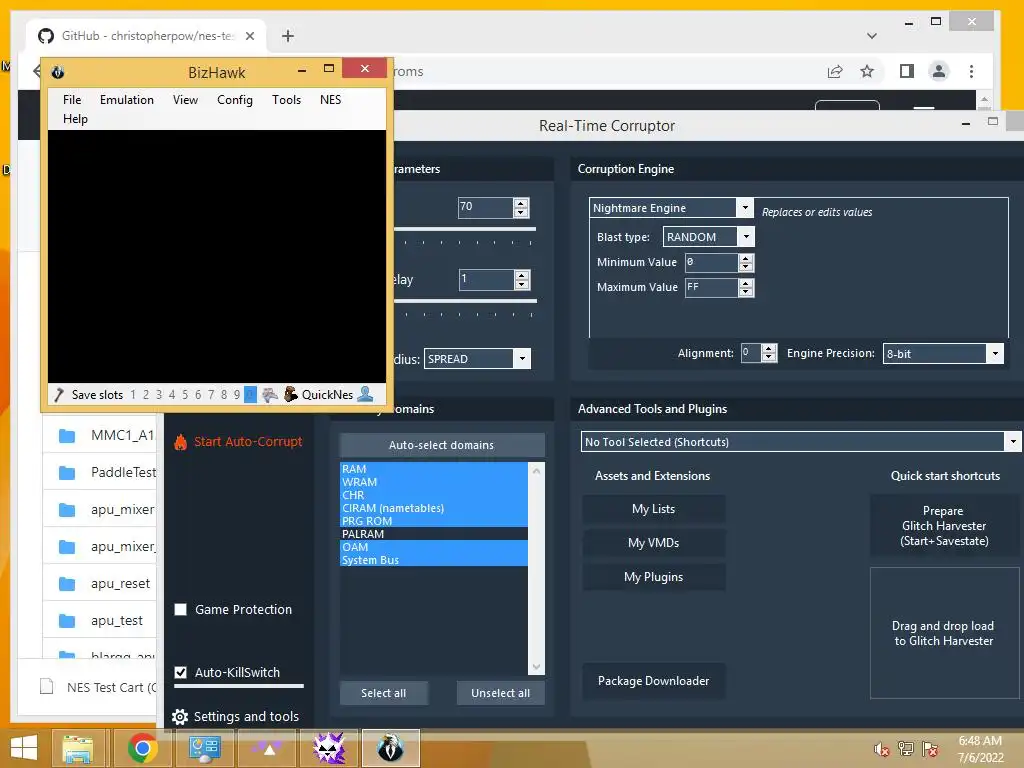Click the Chrome tab search chevron

tap(872, 36)
